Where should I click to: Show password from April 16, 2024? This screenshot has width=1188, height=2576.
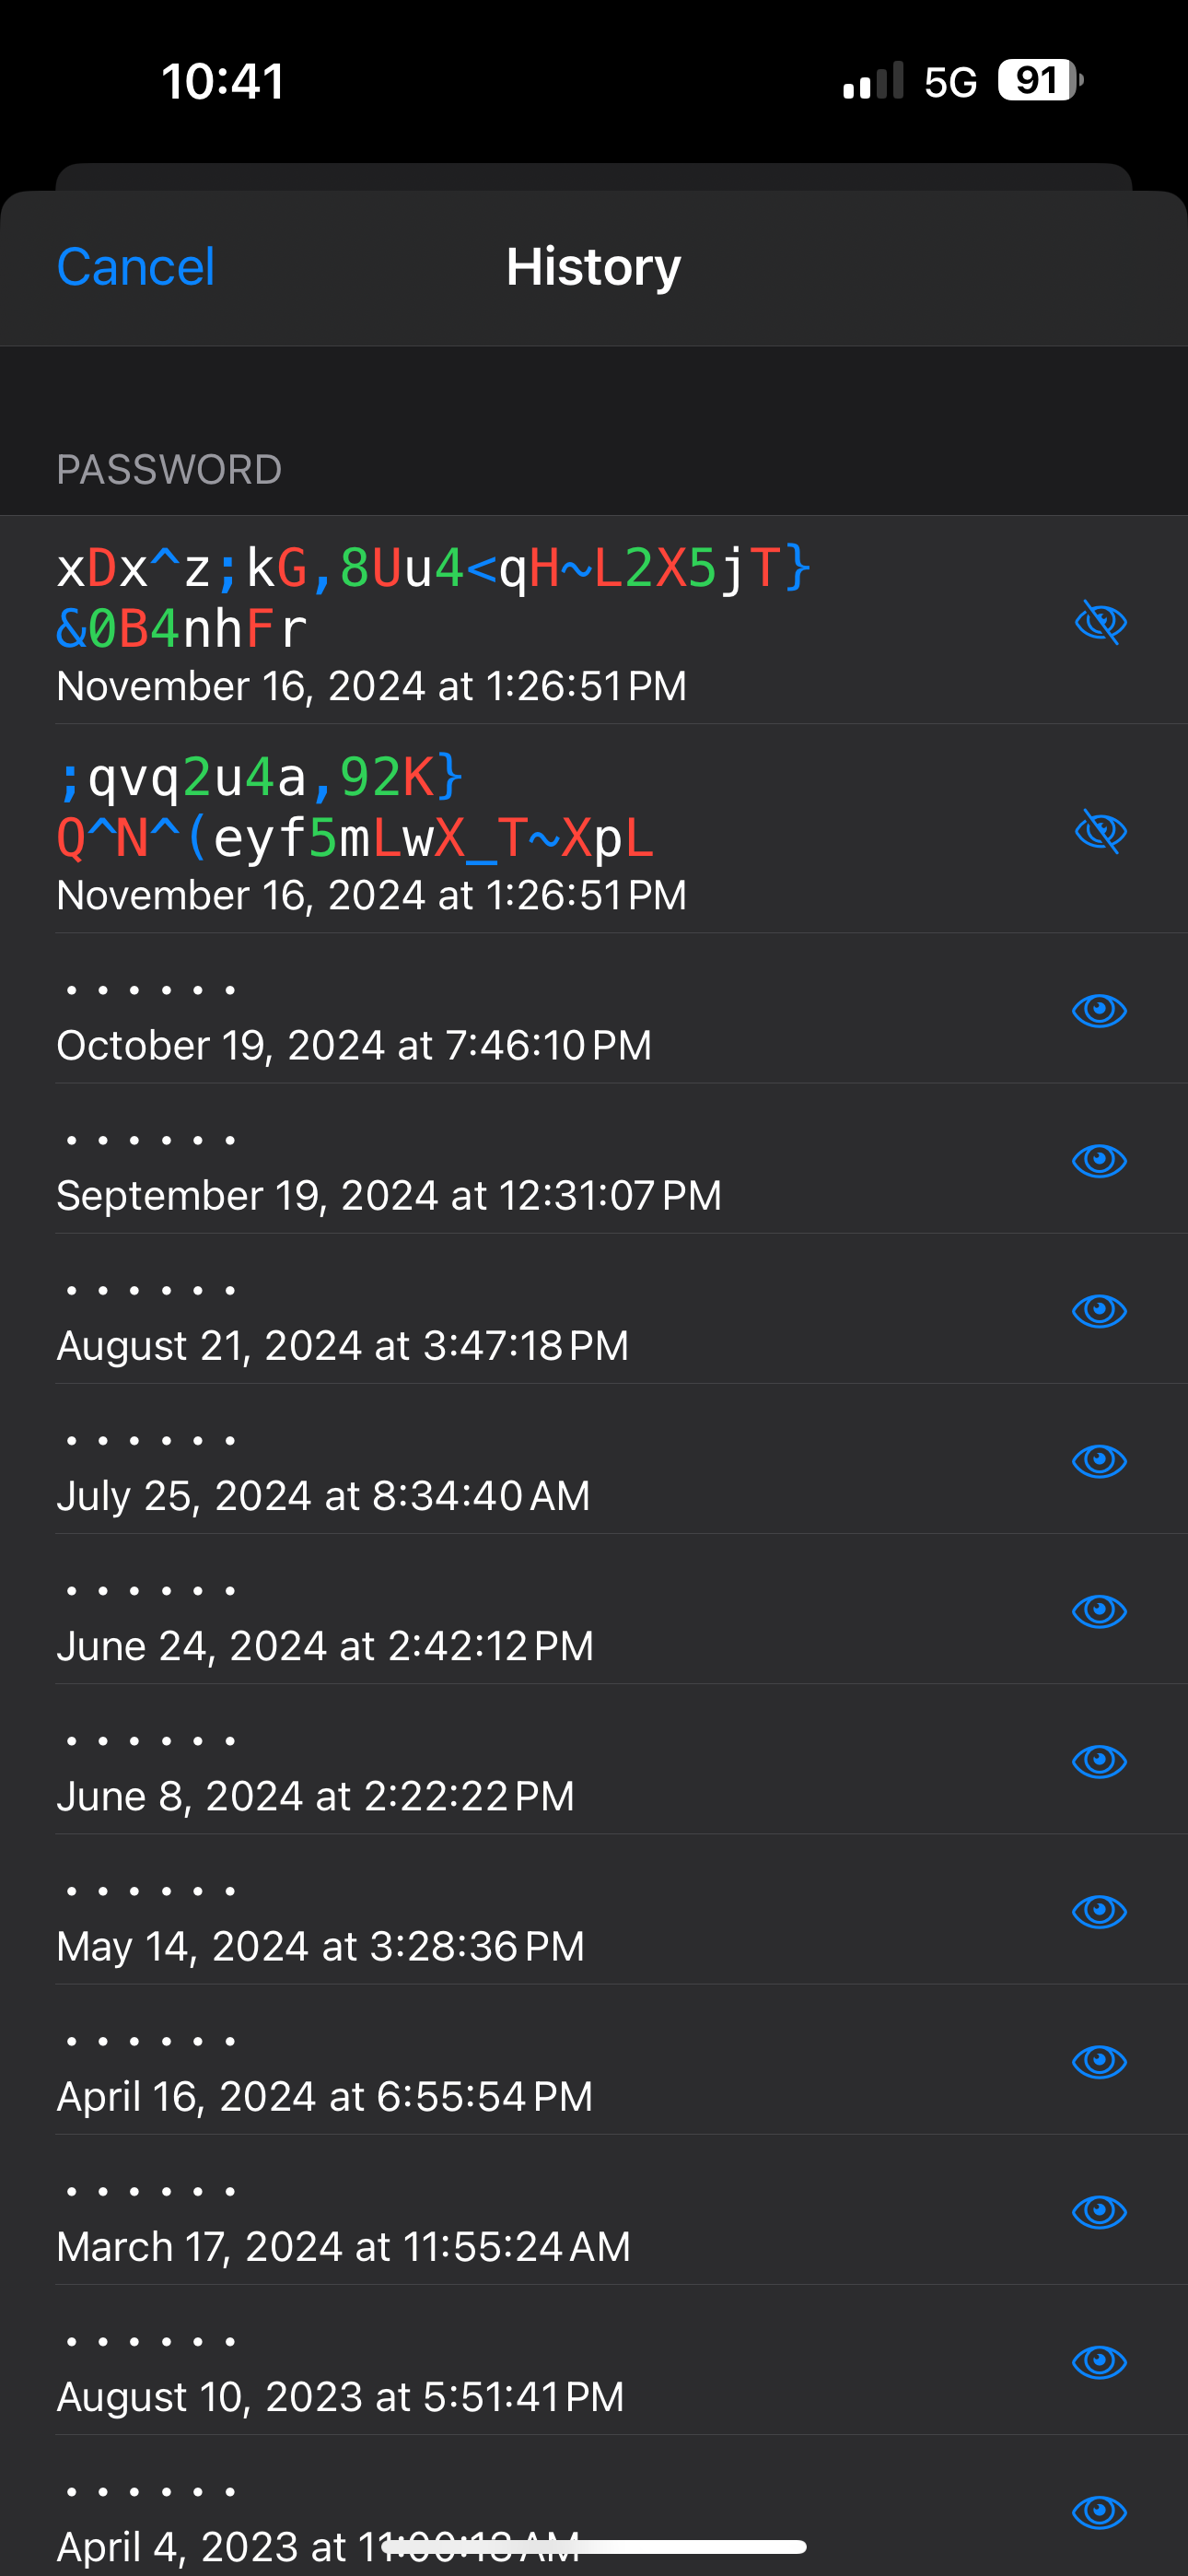[1099, 2060]
